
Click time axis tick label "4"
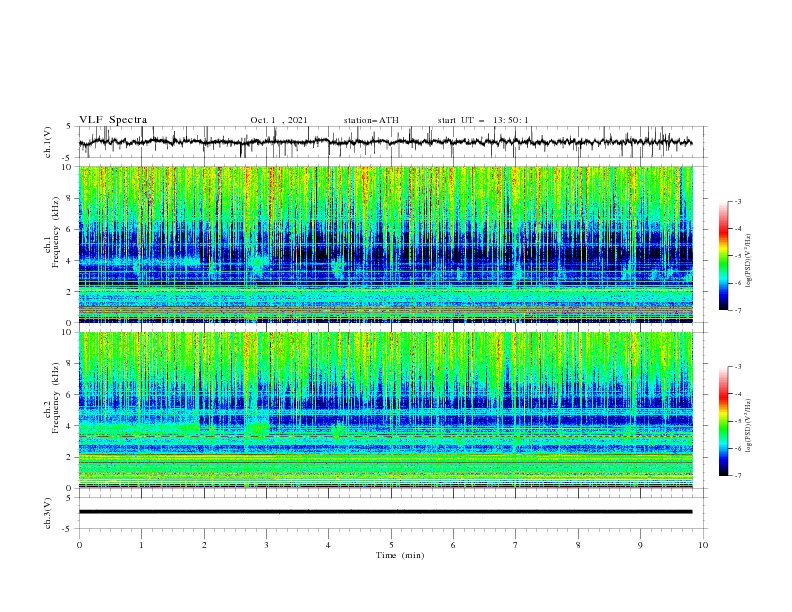coord(328,545)
